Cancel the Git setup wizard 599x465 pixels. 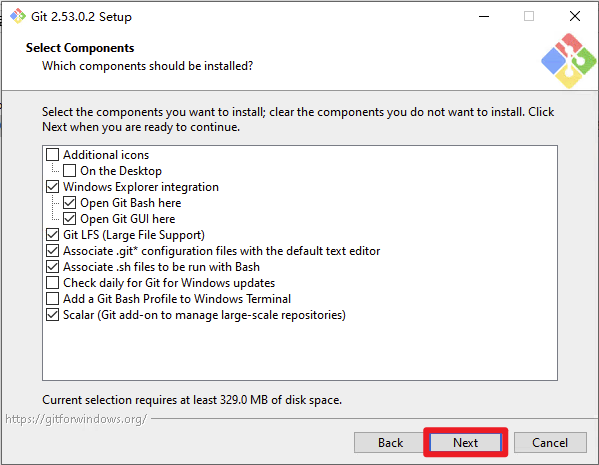550,442
